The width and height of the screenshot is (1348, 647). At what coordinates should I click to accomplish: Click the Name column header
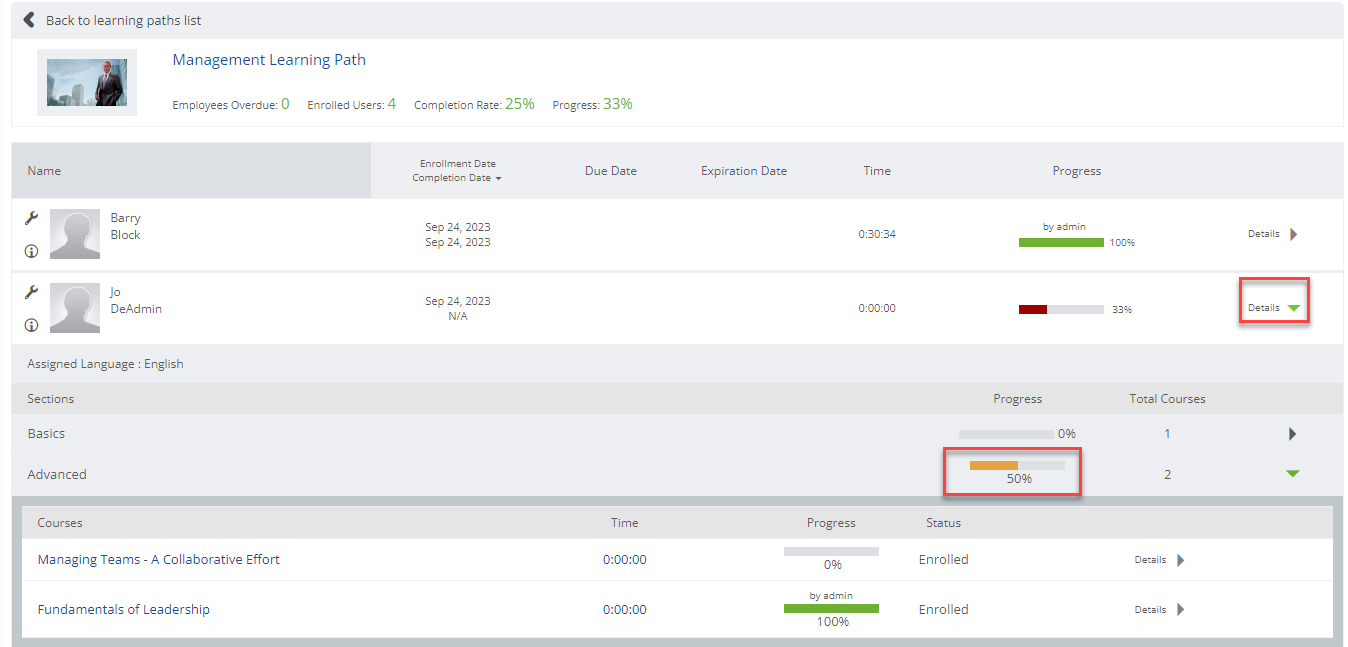[x=44, y=170]
